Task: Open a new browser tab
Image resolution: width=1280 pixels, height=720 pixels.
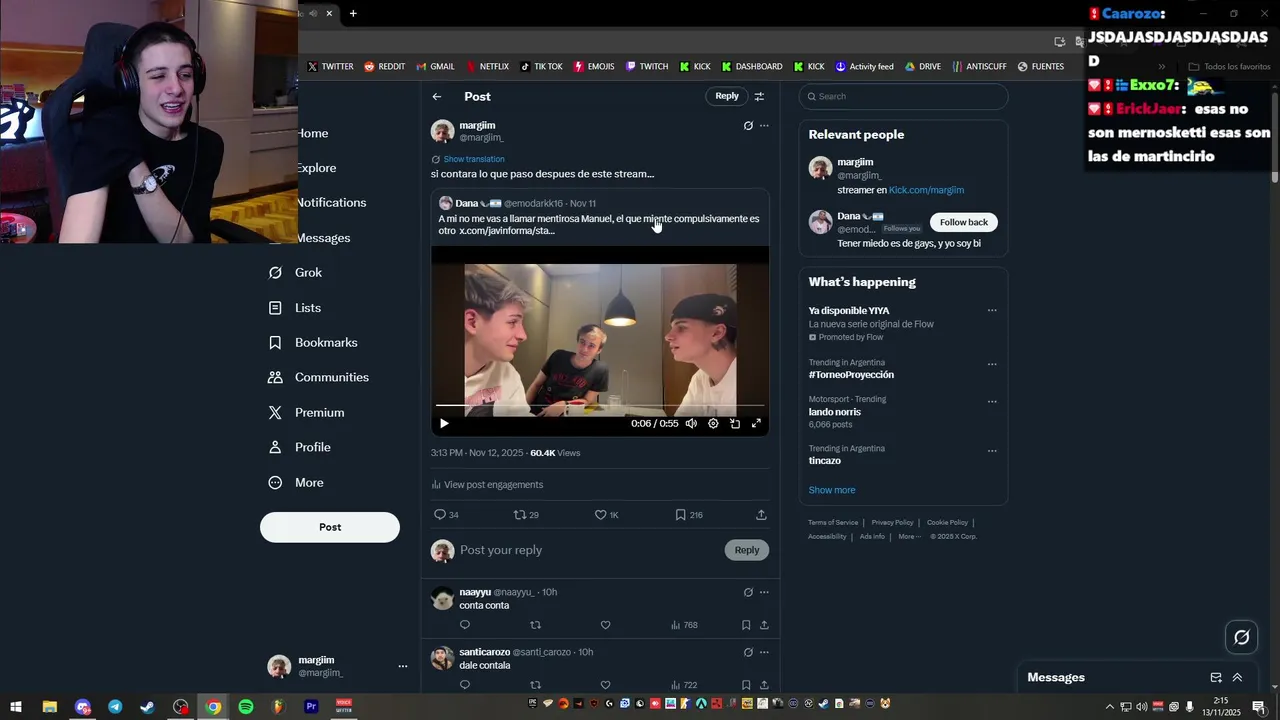Action: point(353,13)
